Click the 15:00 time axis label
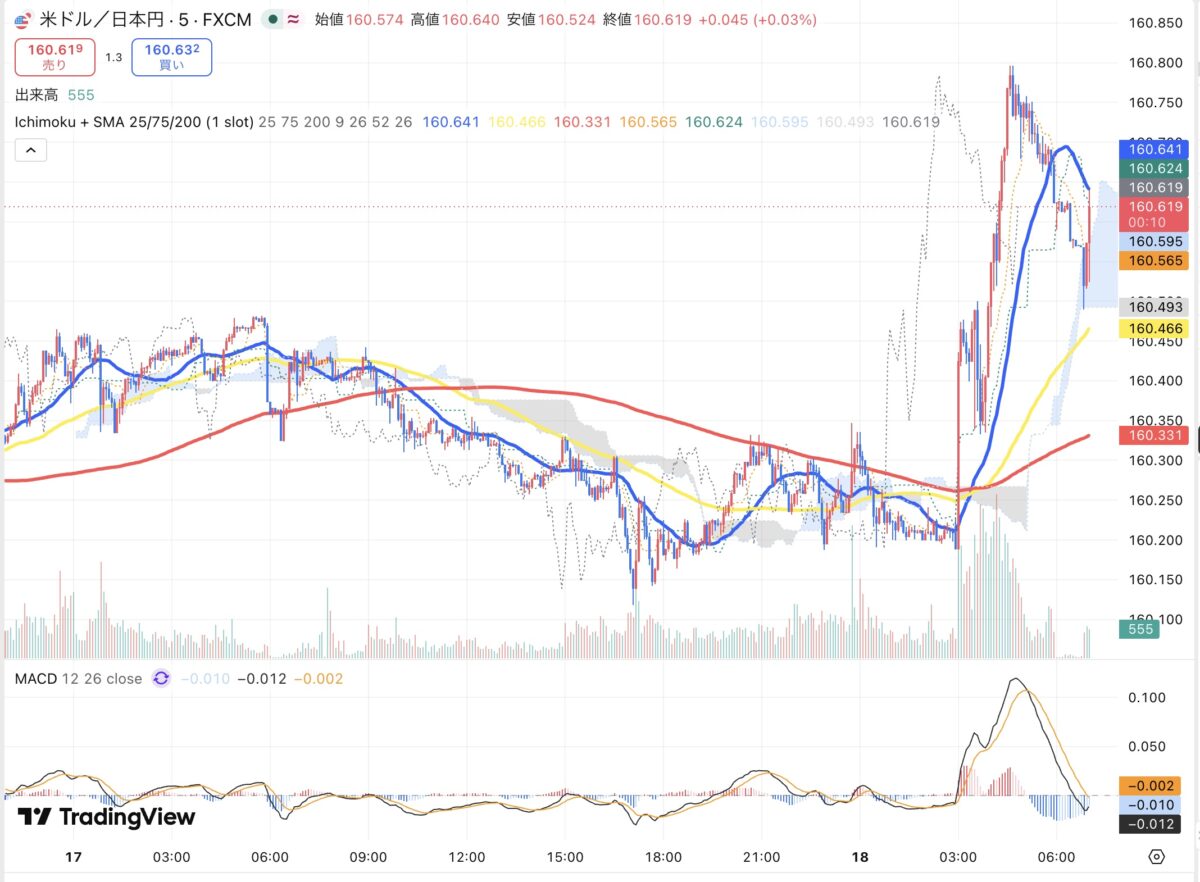Viewport: 1200px width, 882px height. coord(566,857)
